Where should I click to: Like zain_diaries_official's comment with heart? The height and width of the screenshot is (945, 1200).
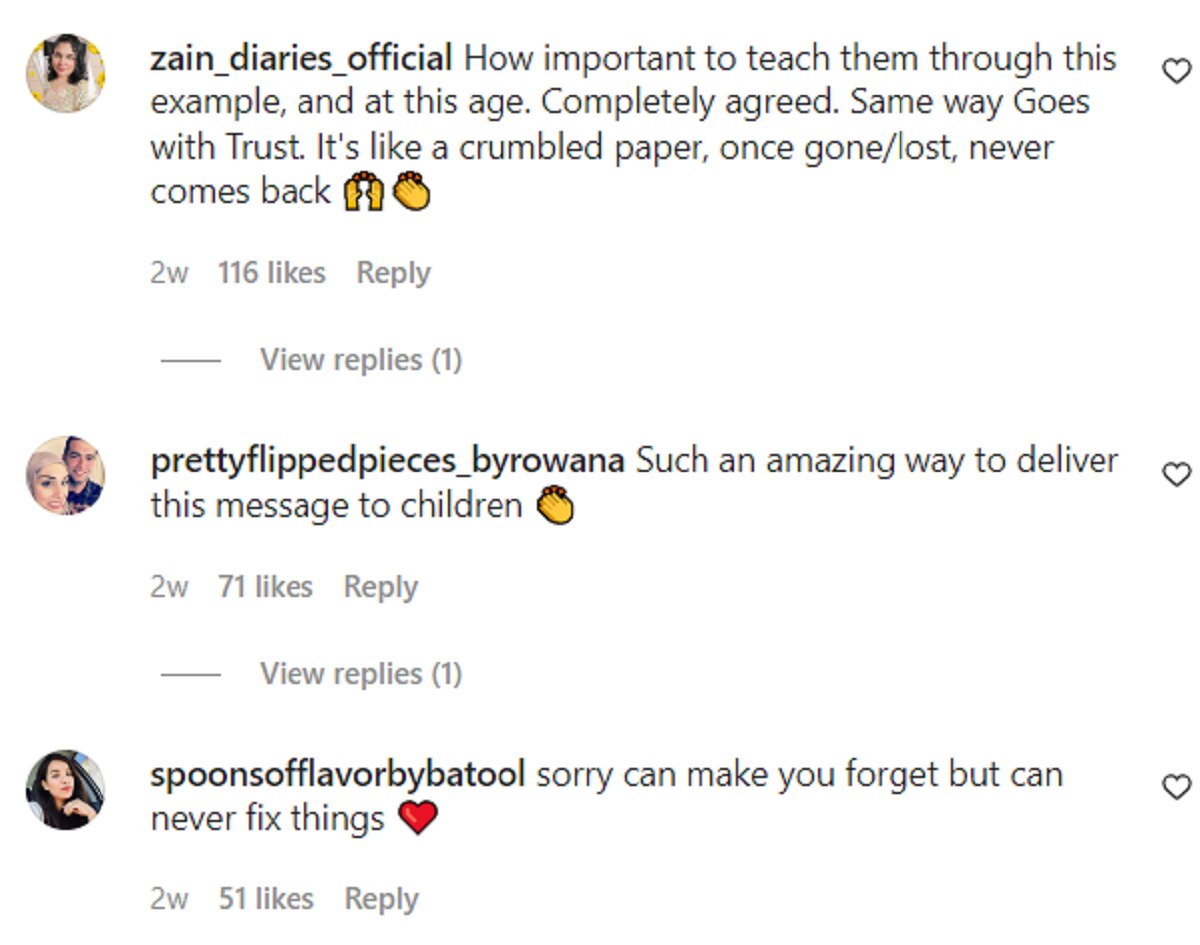1177,71
